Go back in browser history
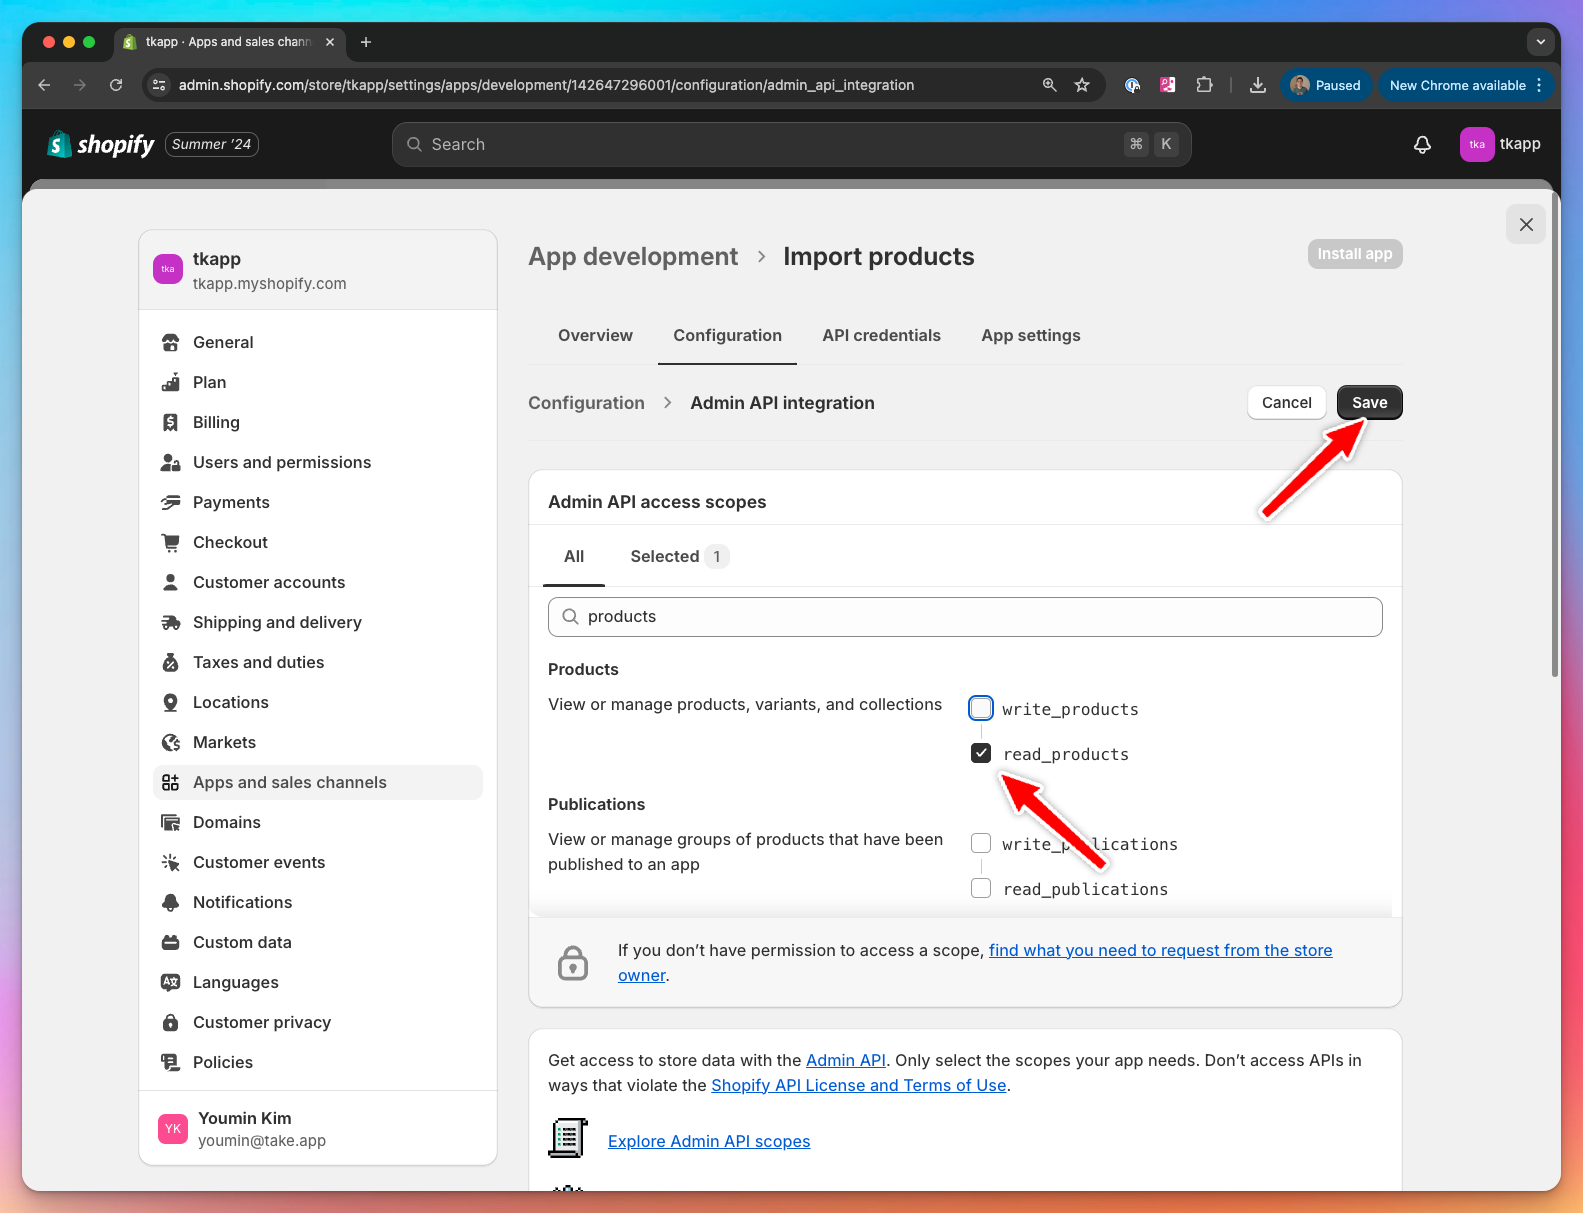This screenshot has width=1583, height=1213. 44,85
